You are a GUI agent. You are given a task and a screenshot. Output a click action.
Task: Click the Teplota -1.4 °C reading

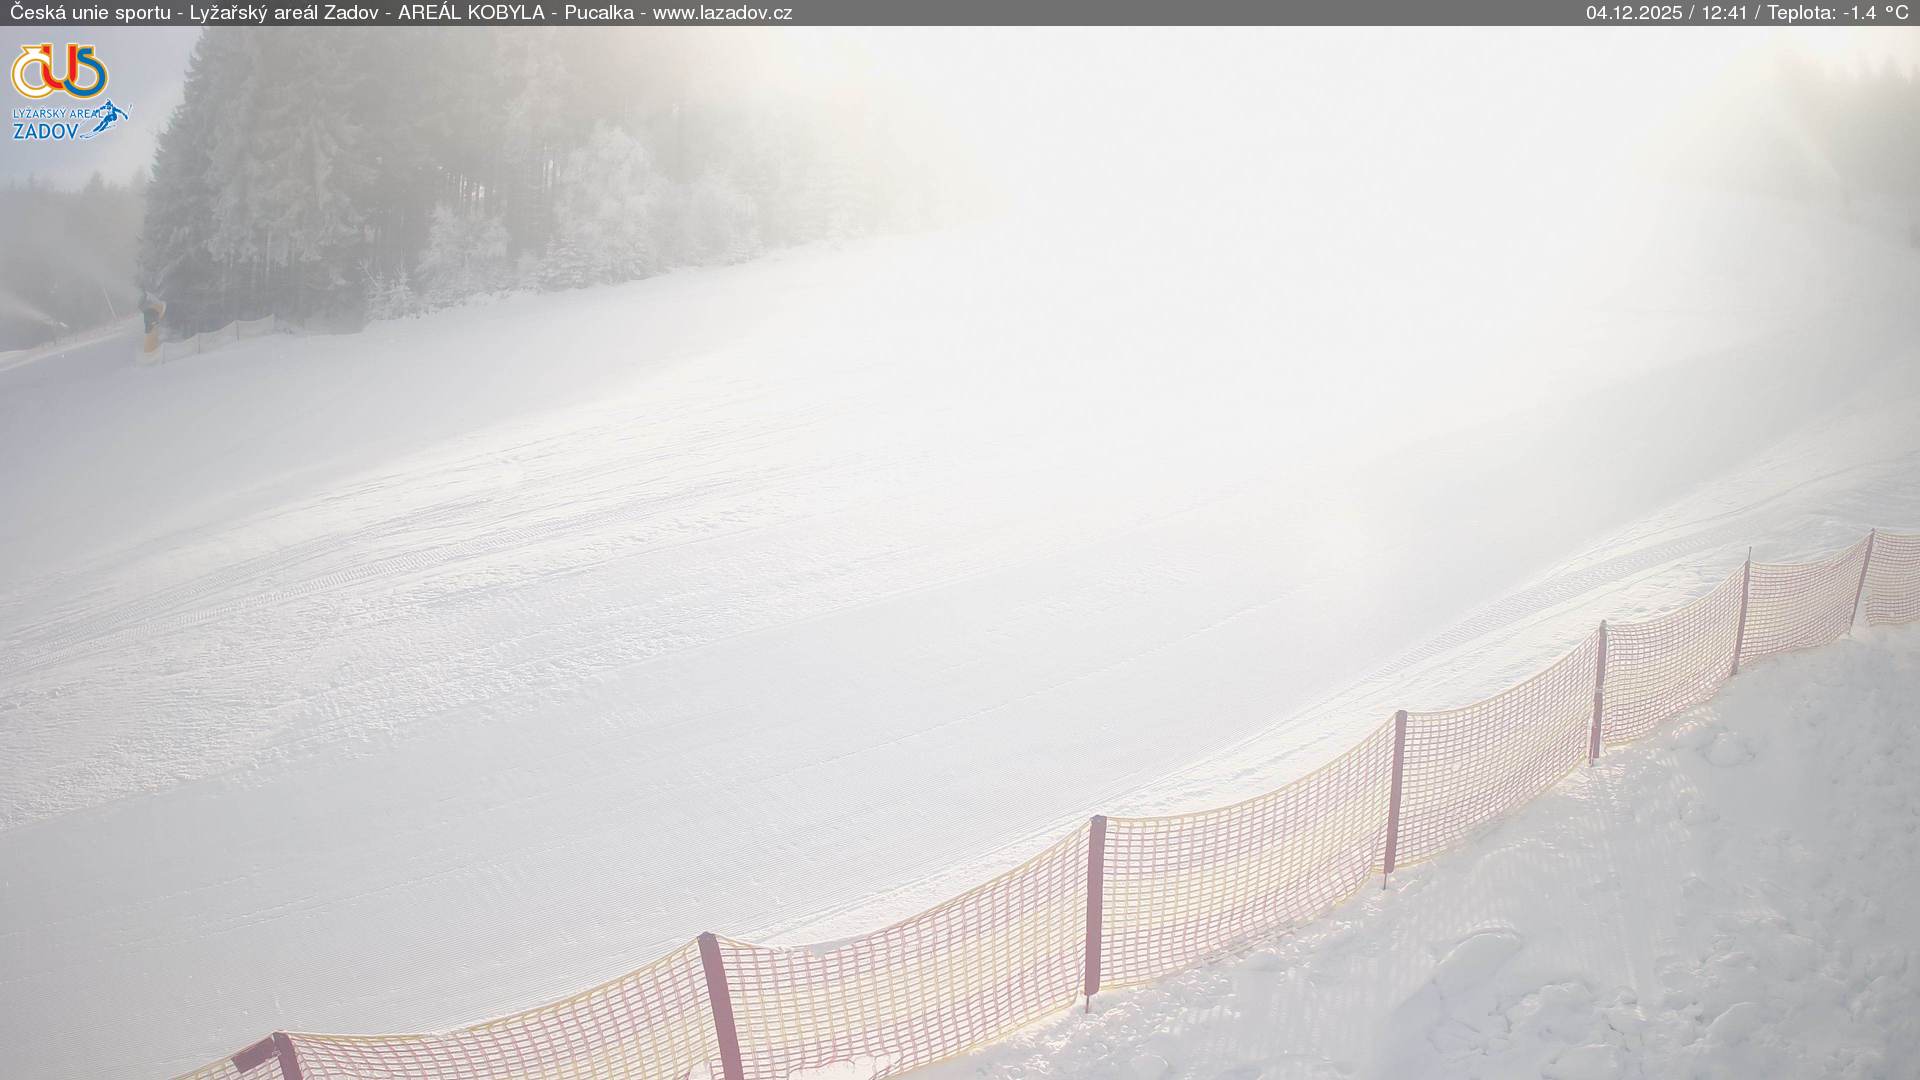pyautogui.click(x=1837, y=13)
